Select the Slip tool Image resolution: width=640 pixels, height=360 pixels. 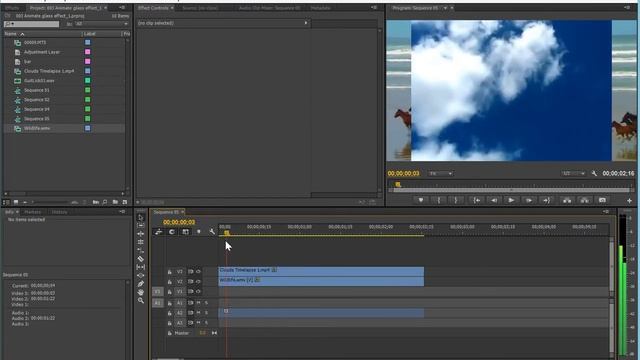pos(141,267)
